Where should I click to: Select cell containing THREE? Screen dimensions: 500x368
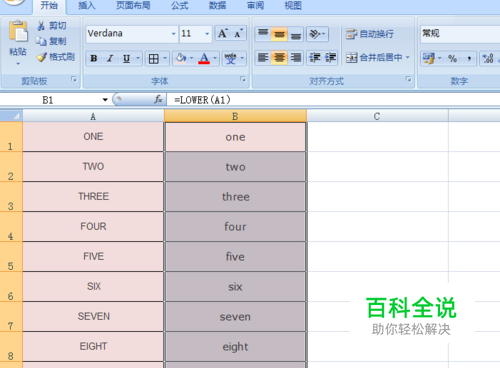93,197
